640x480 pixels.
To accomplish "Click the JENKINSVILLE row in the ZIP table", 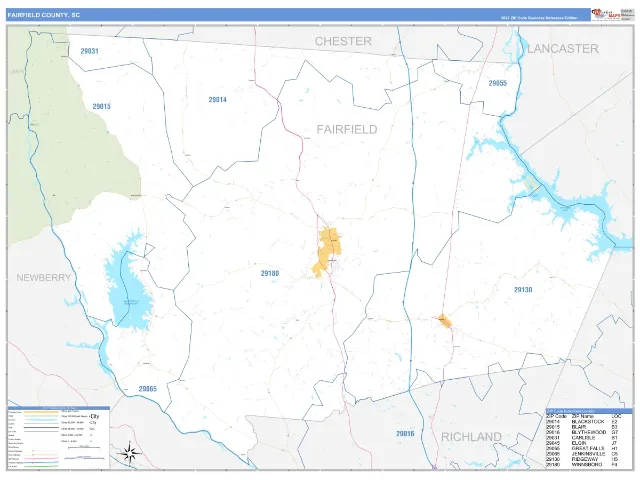I will (x=582, y=453).
